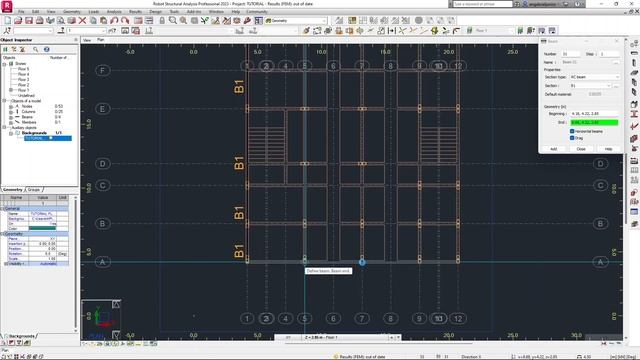Click the Close button in Beam dialog
The height and width of the screenshot is (360, 640).
(x=581, y=149)
